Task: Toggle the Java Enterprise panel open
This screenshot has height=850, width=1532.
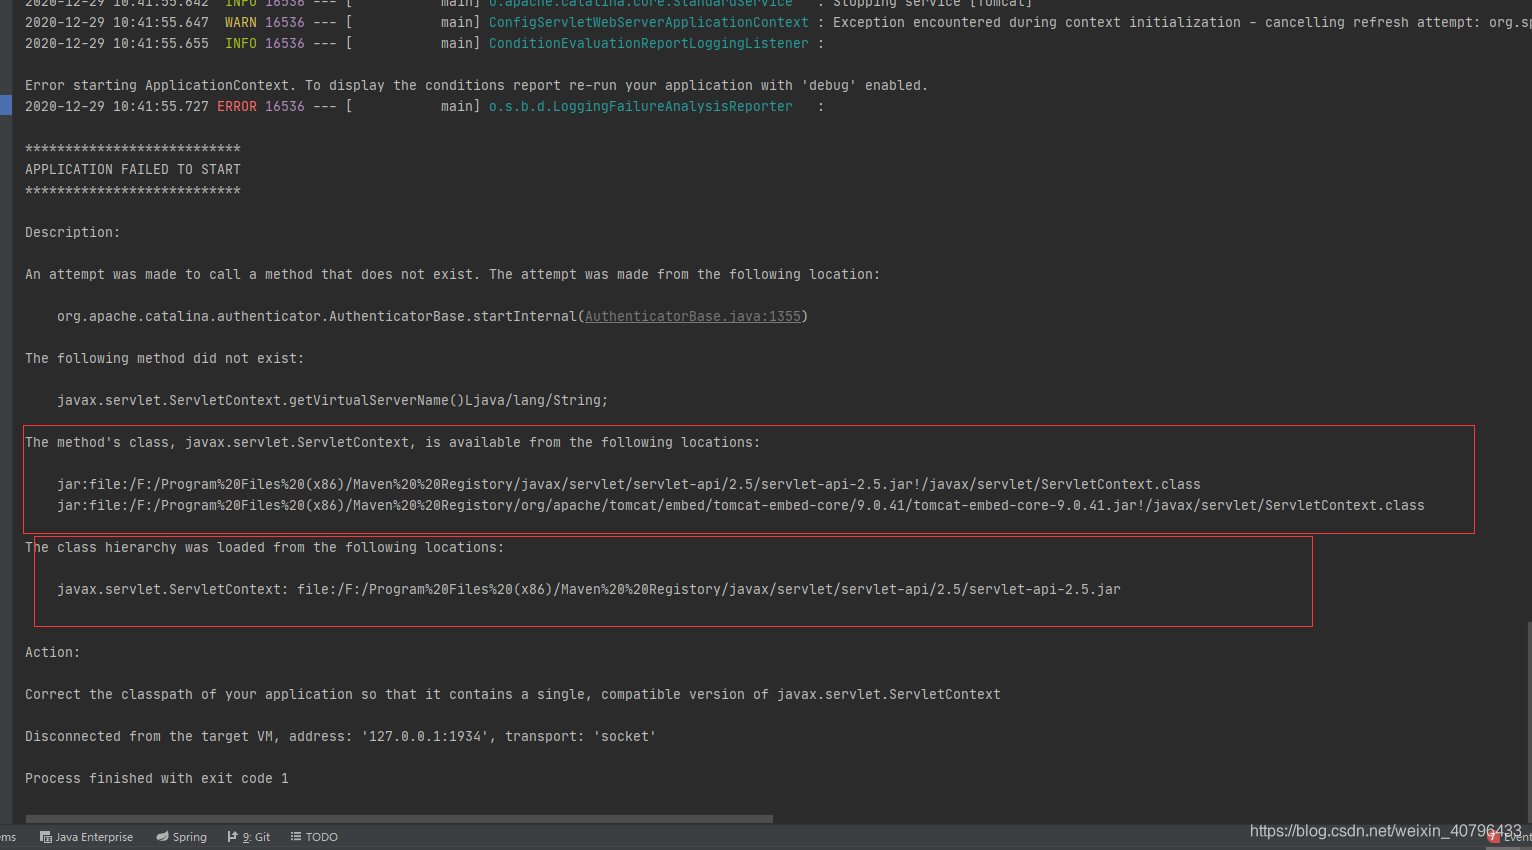Action: pyautogui.click(x=86, y=837)
